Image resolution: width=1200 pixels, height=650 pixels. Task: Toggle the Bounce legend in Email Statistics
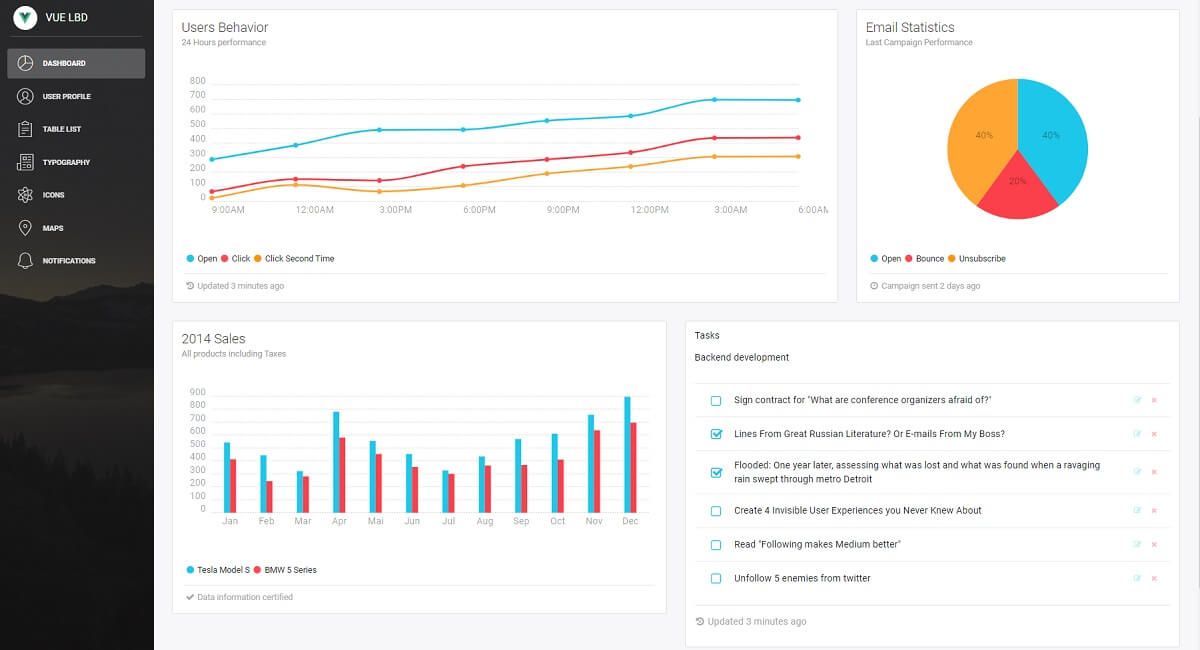tap(925, 258)
